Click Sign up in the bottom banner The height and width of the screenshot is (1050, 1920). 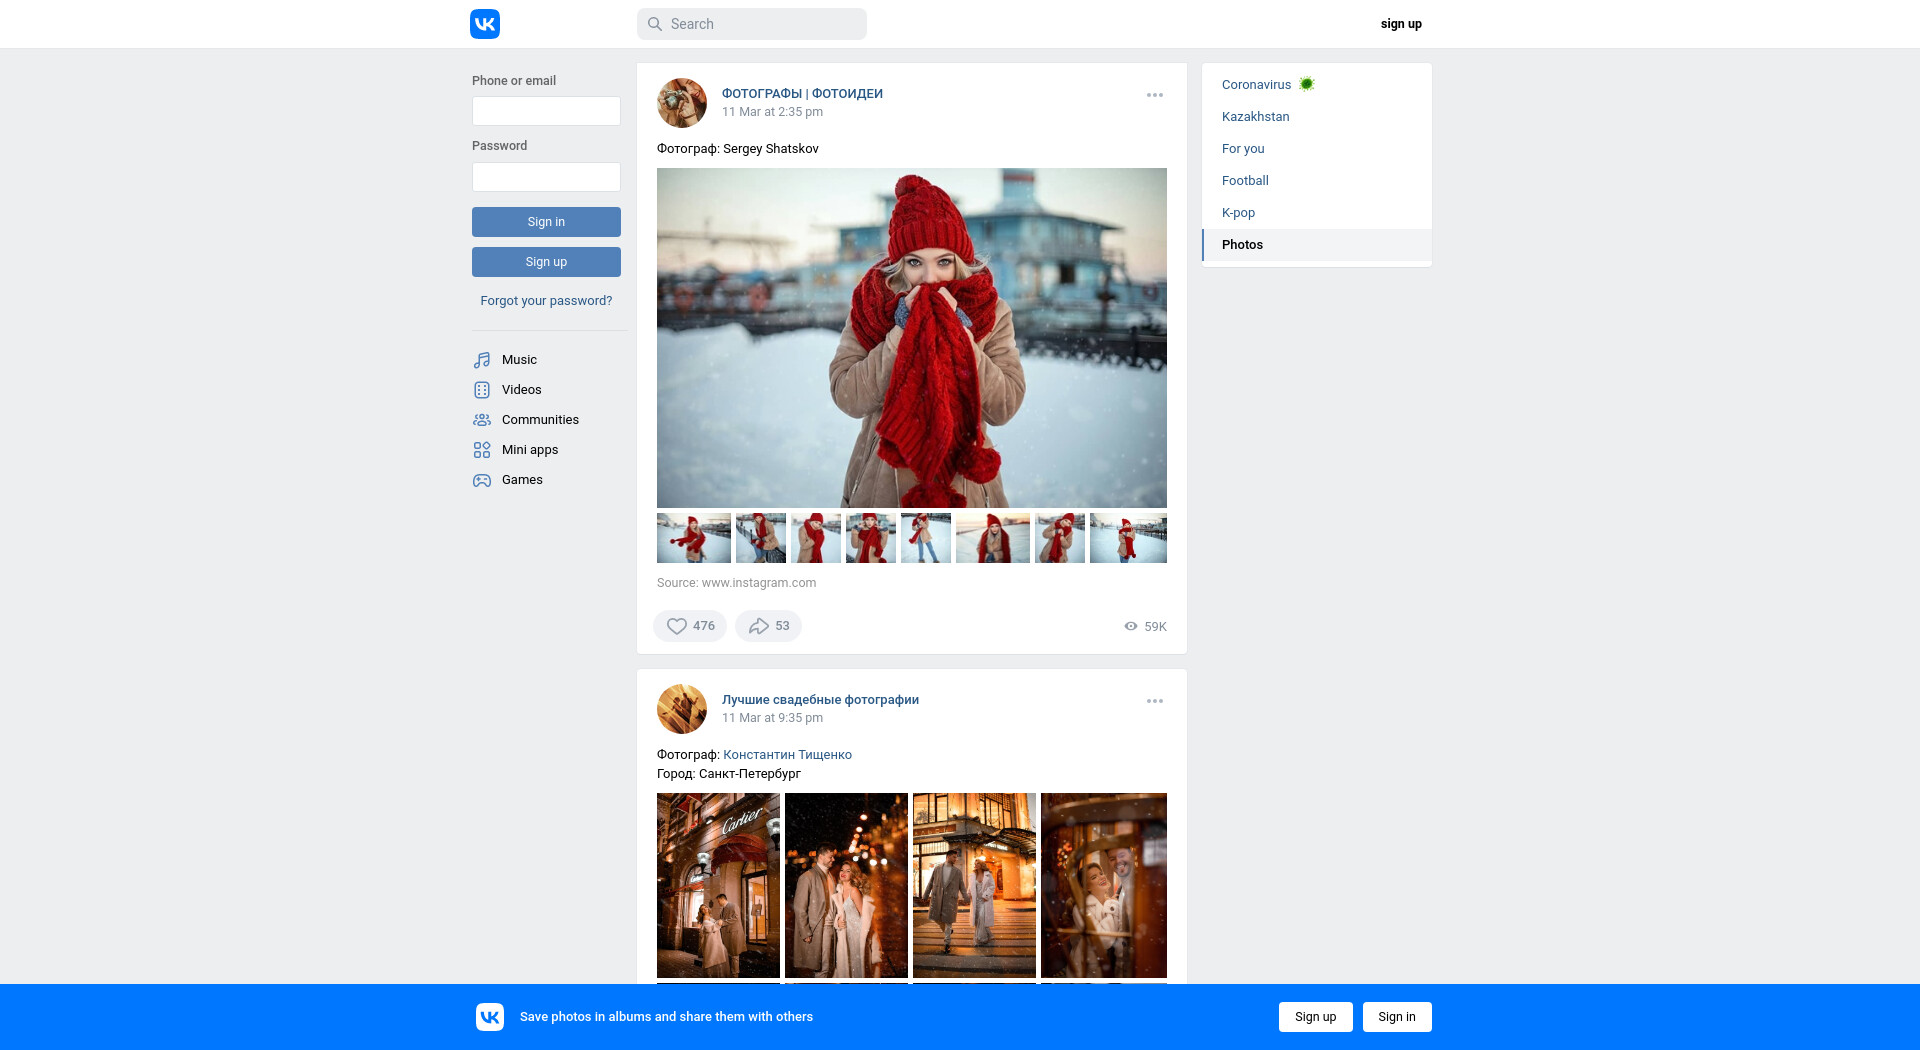pos(1315,1017)
